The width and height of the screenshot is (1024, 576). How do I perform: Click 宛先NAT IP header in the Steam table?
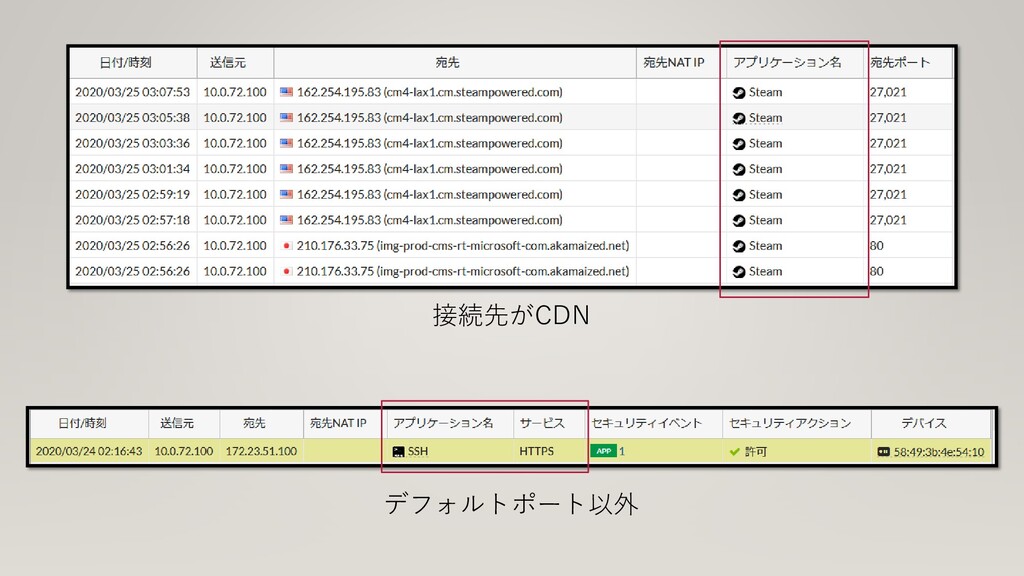coord(673,62)
